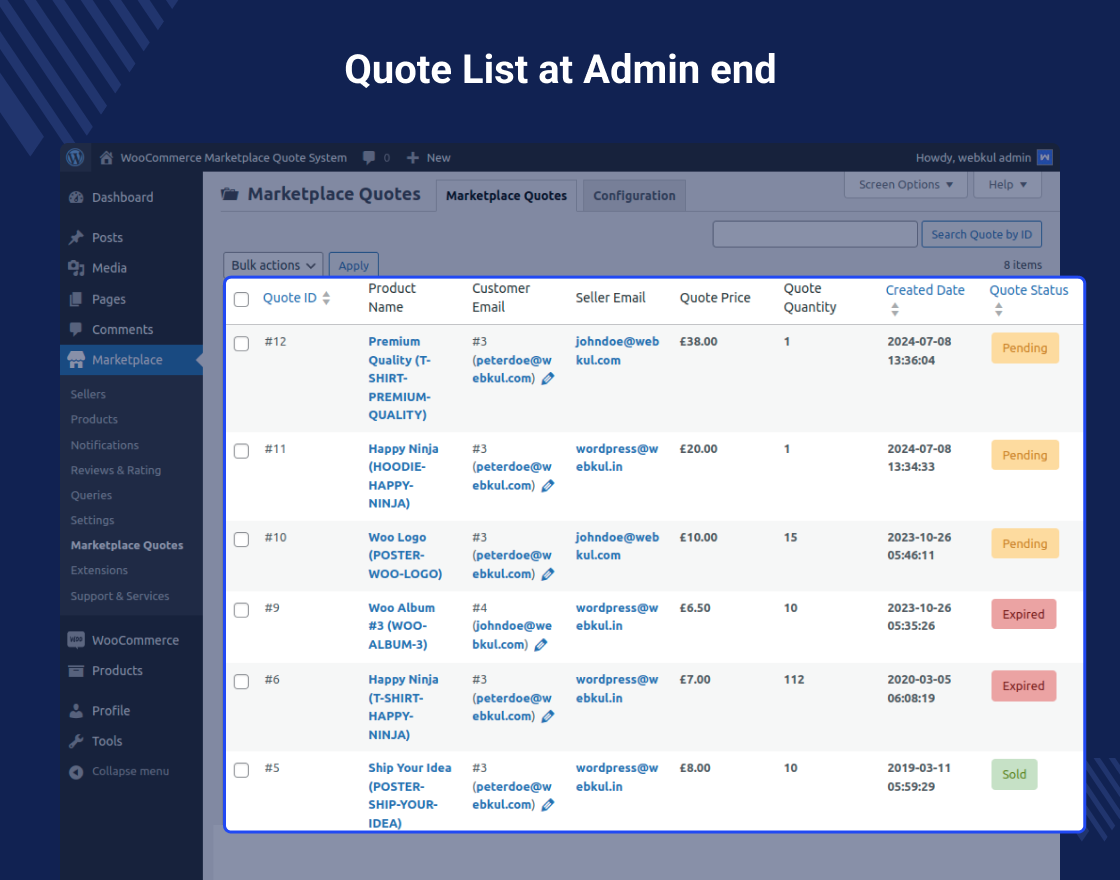The image size is (1120, 880).
Task: Click Sold status badge for quote #5
Action: point(1014,774)
